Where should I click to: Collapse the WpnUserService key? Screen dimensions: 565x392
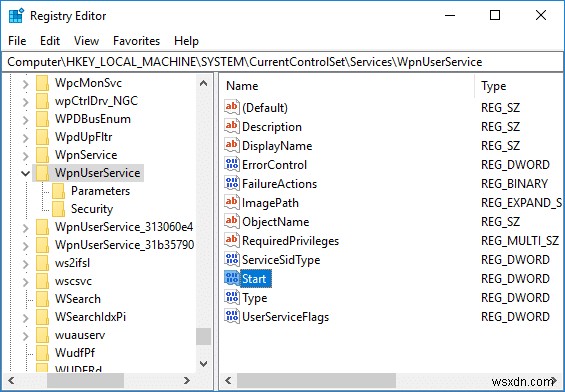tap(25, 173)
